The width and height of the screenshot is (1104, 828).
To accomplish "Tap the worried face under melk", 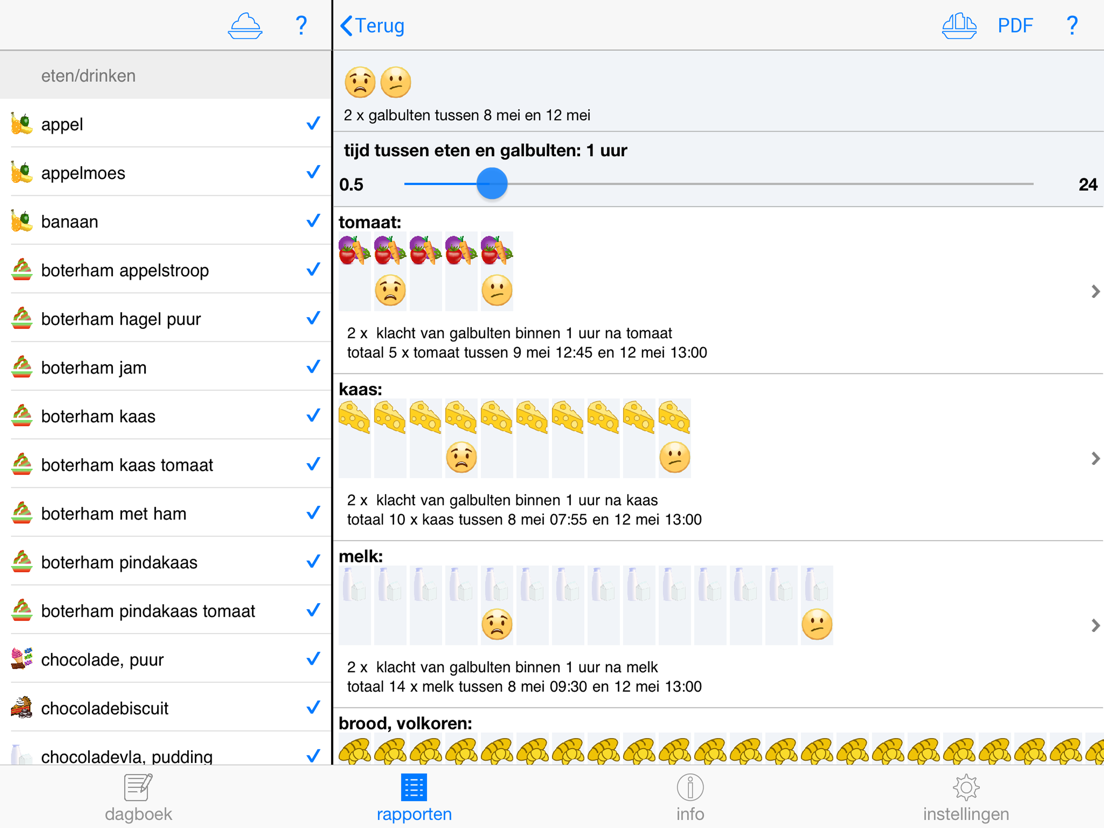I will tap(496, 624).
